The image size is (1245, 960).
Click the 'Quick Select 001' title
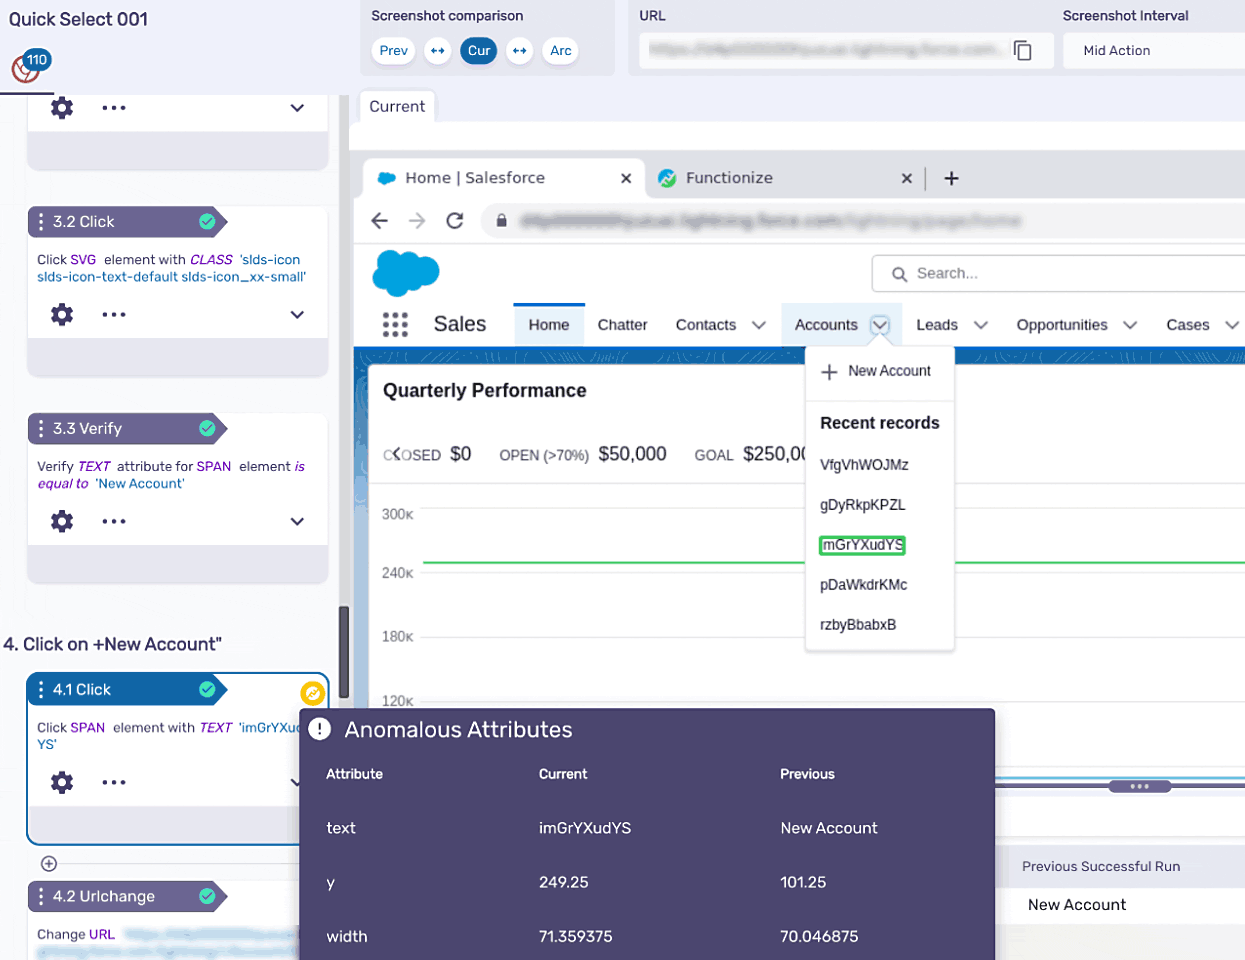click(78, 19)
